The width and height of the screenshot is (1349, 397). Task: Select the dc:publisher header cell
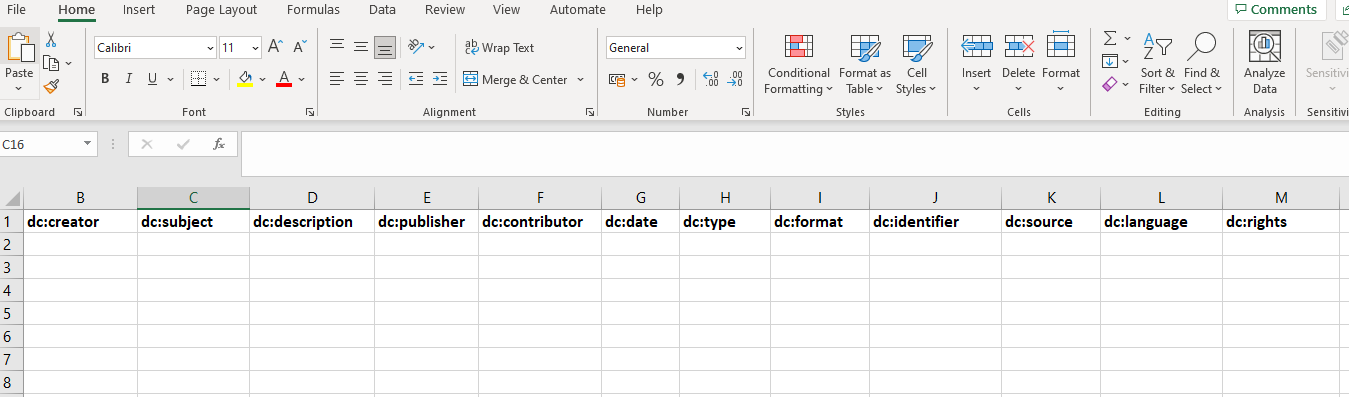426,221
